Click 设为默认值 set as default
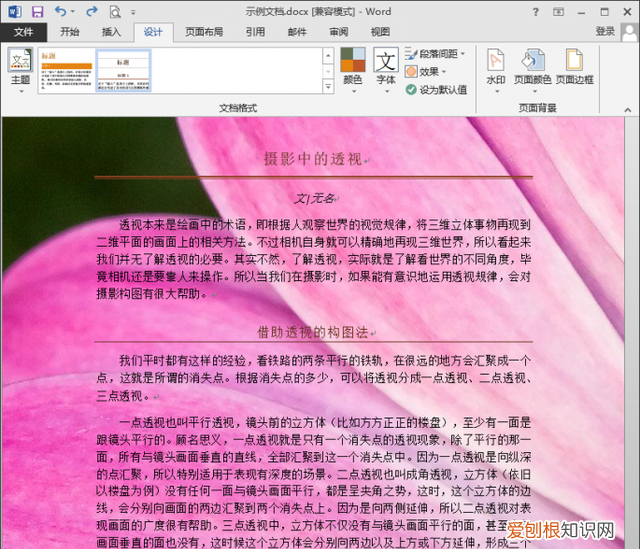This screenshot has width=640, height=549. (436, 90)
